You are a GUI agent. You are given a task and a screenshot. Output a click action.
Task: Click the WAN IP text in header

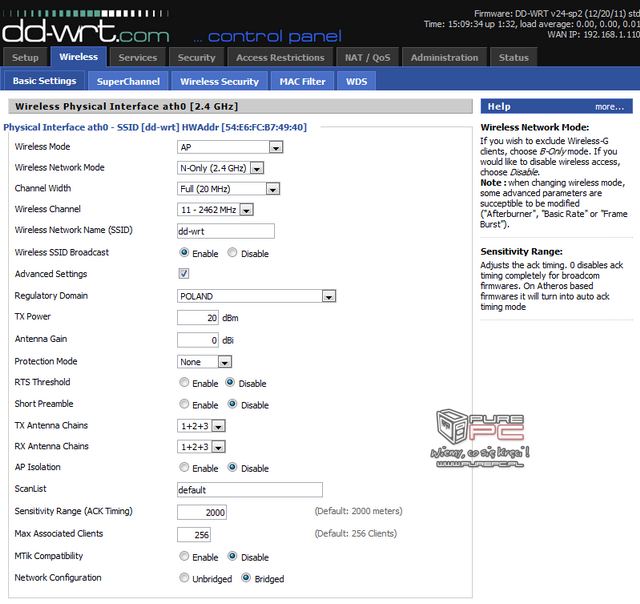(x=593, y=35)
